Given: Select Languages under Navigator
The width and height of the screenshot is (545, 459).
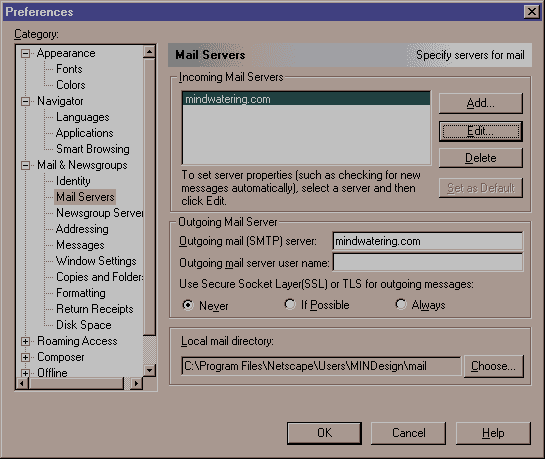Looking at the screenshot, I should click(x=83, y=117).
